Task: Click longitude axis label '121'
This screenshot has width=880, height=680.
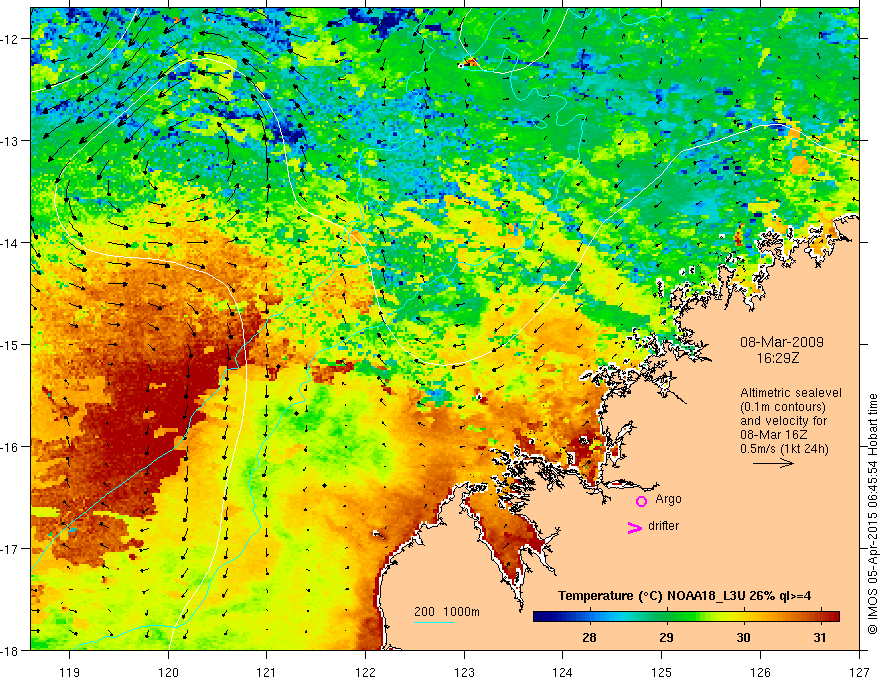Action: pos(267,672)
